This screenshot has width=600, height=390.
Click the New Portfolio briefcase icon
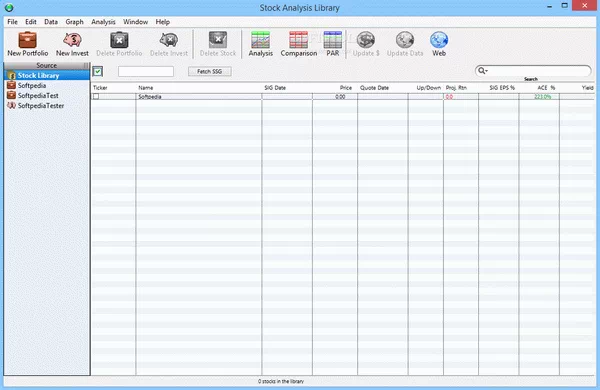tap(28, 40)
